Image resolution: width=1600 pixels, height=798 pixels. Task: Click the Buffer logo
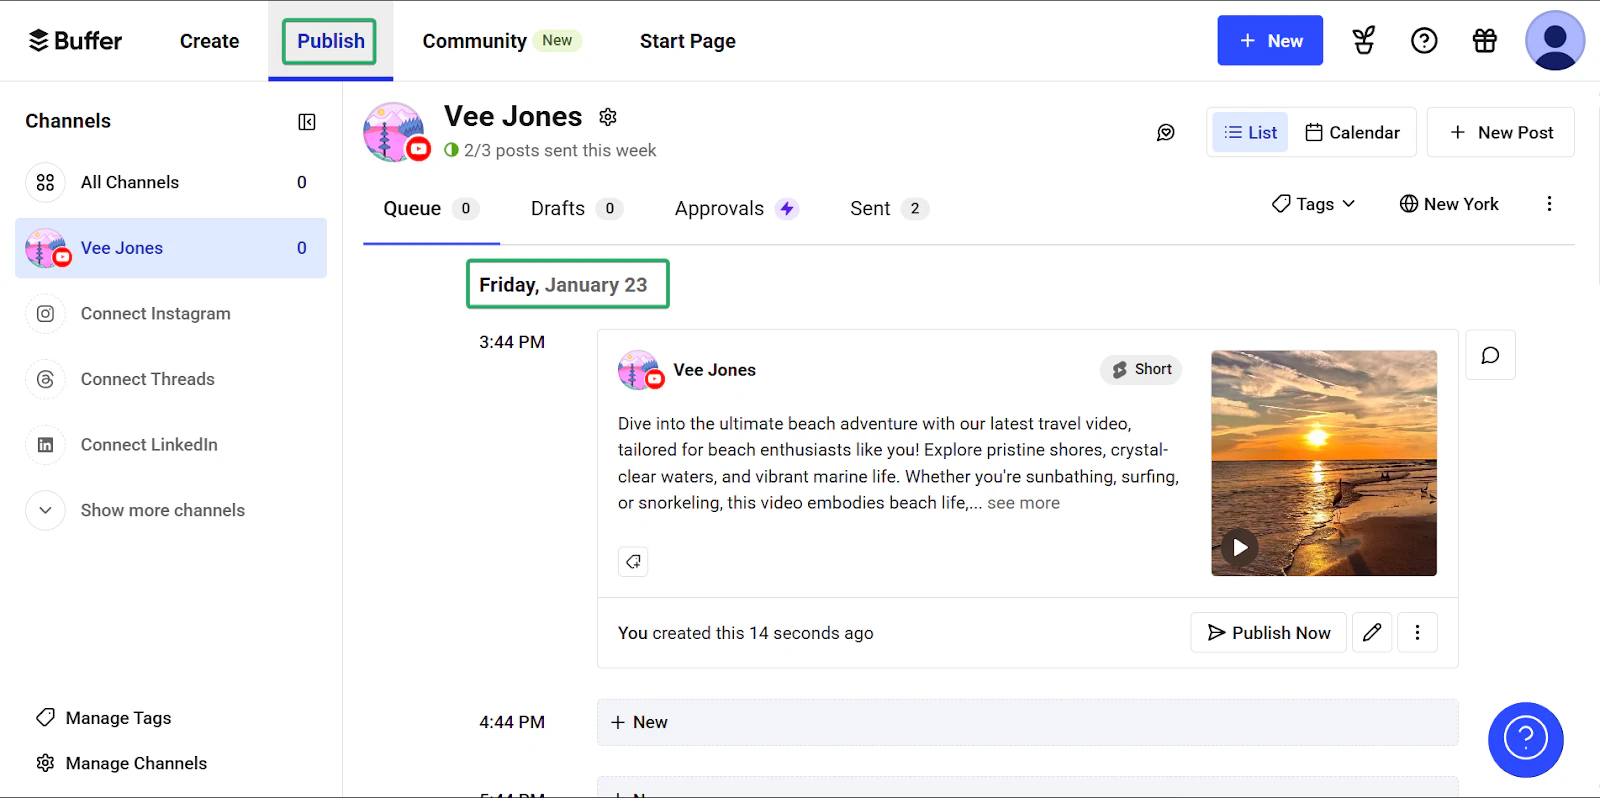click(75, 41)
